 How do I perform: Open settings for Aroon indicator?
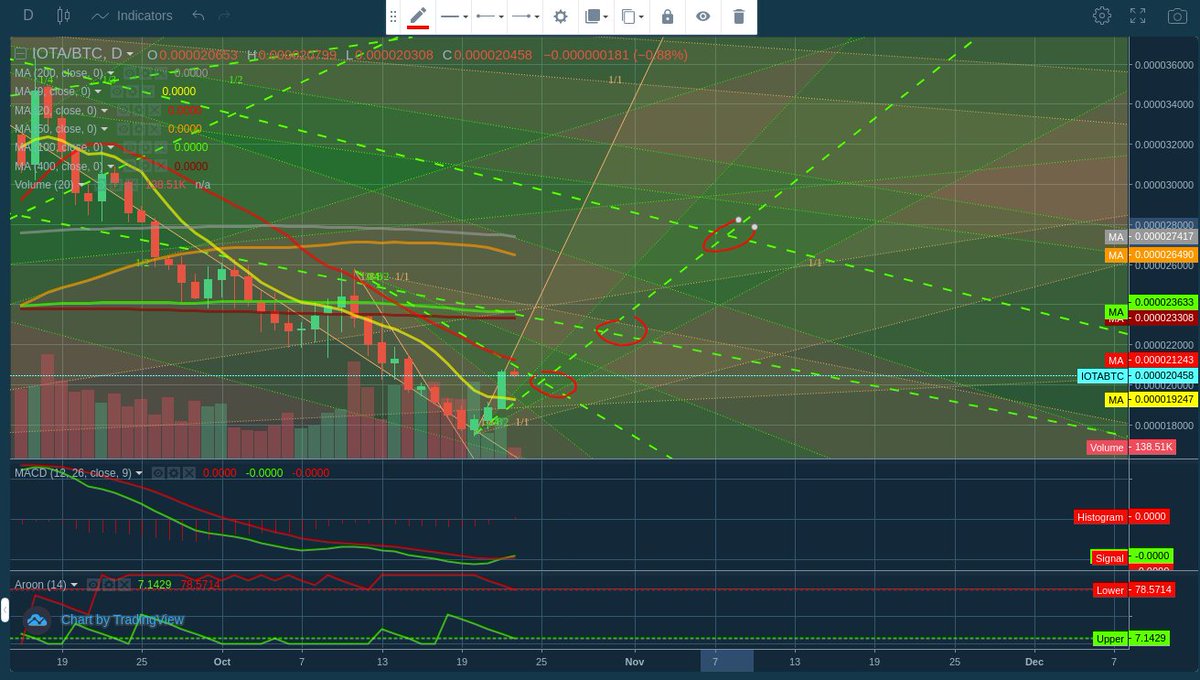[108, 583]
